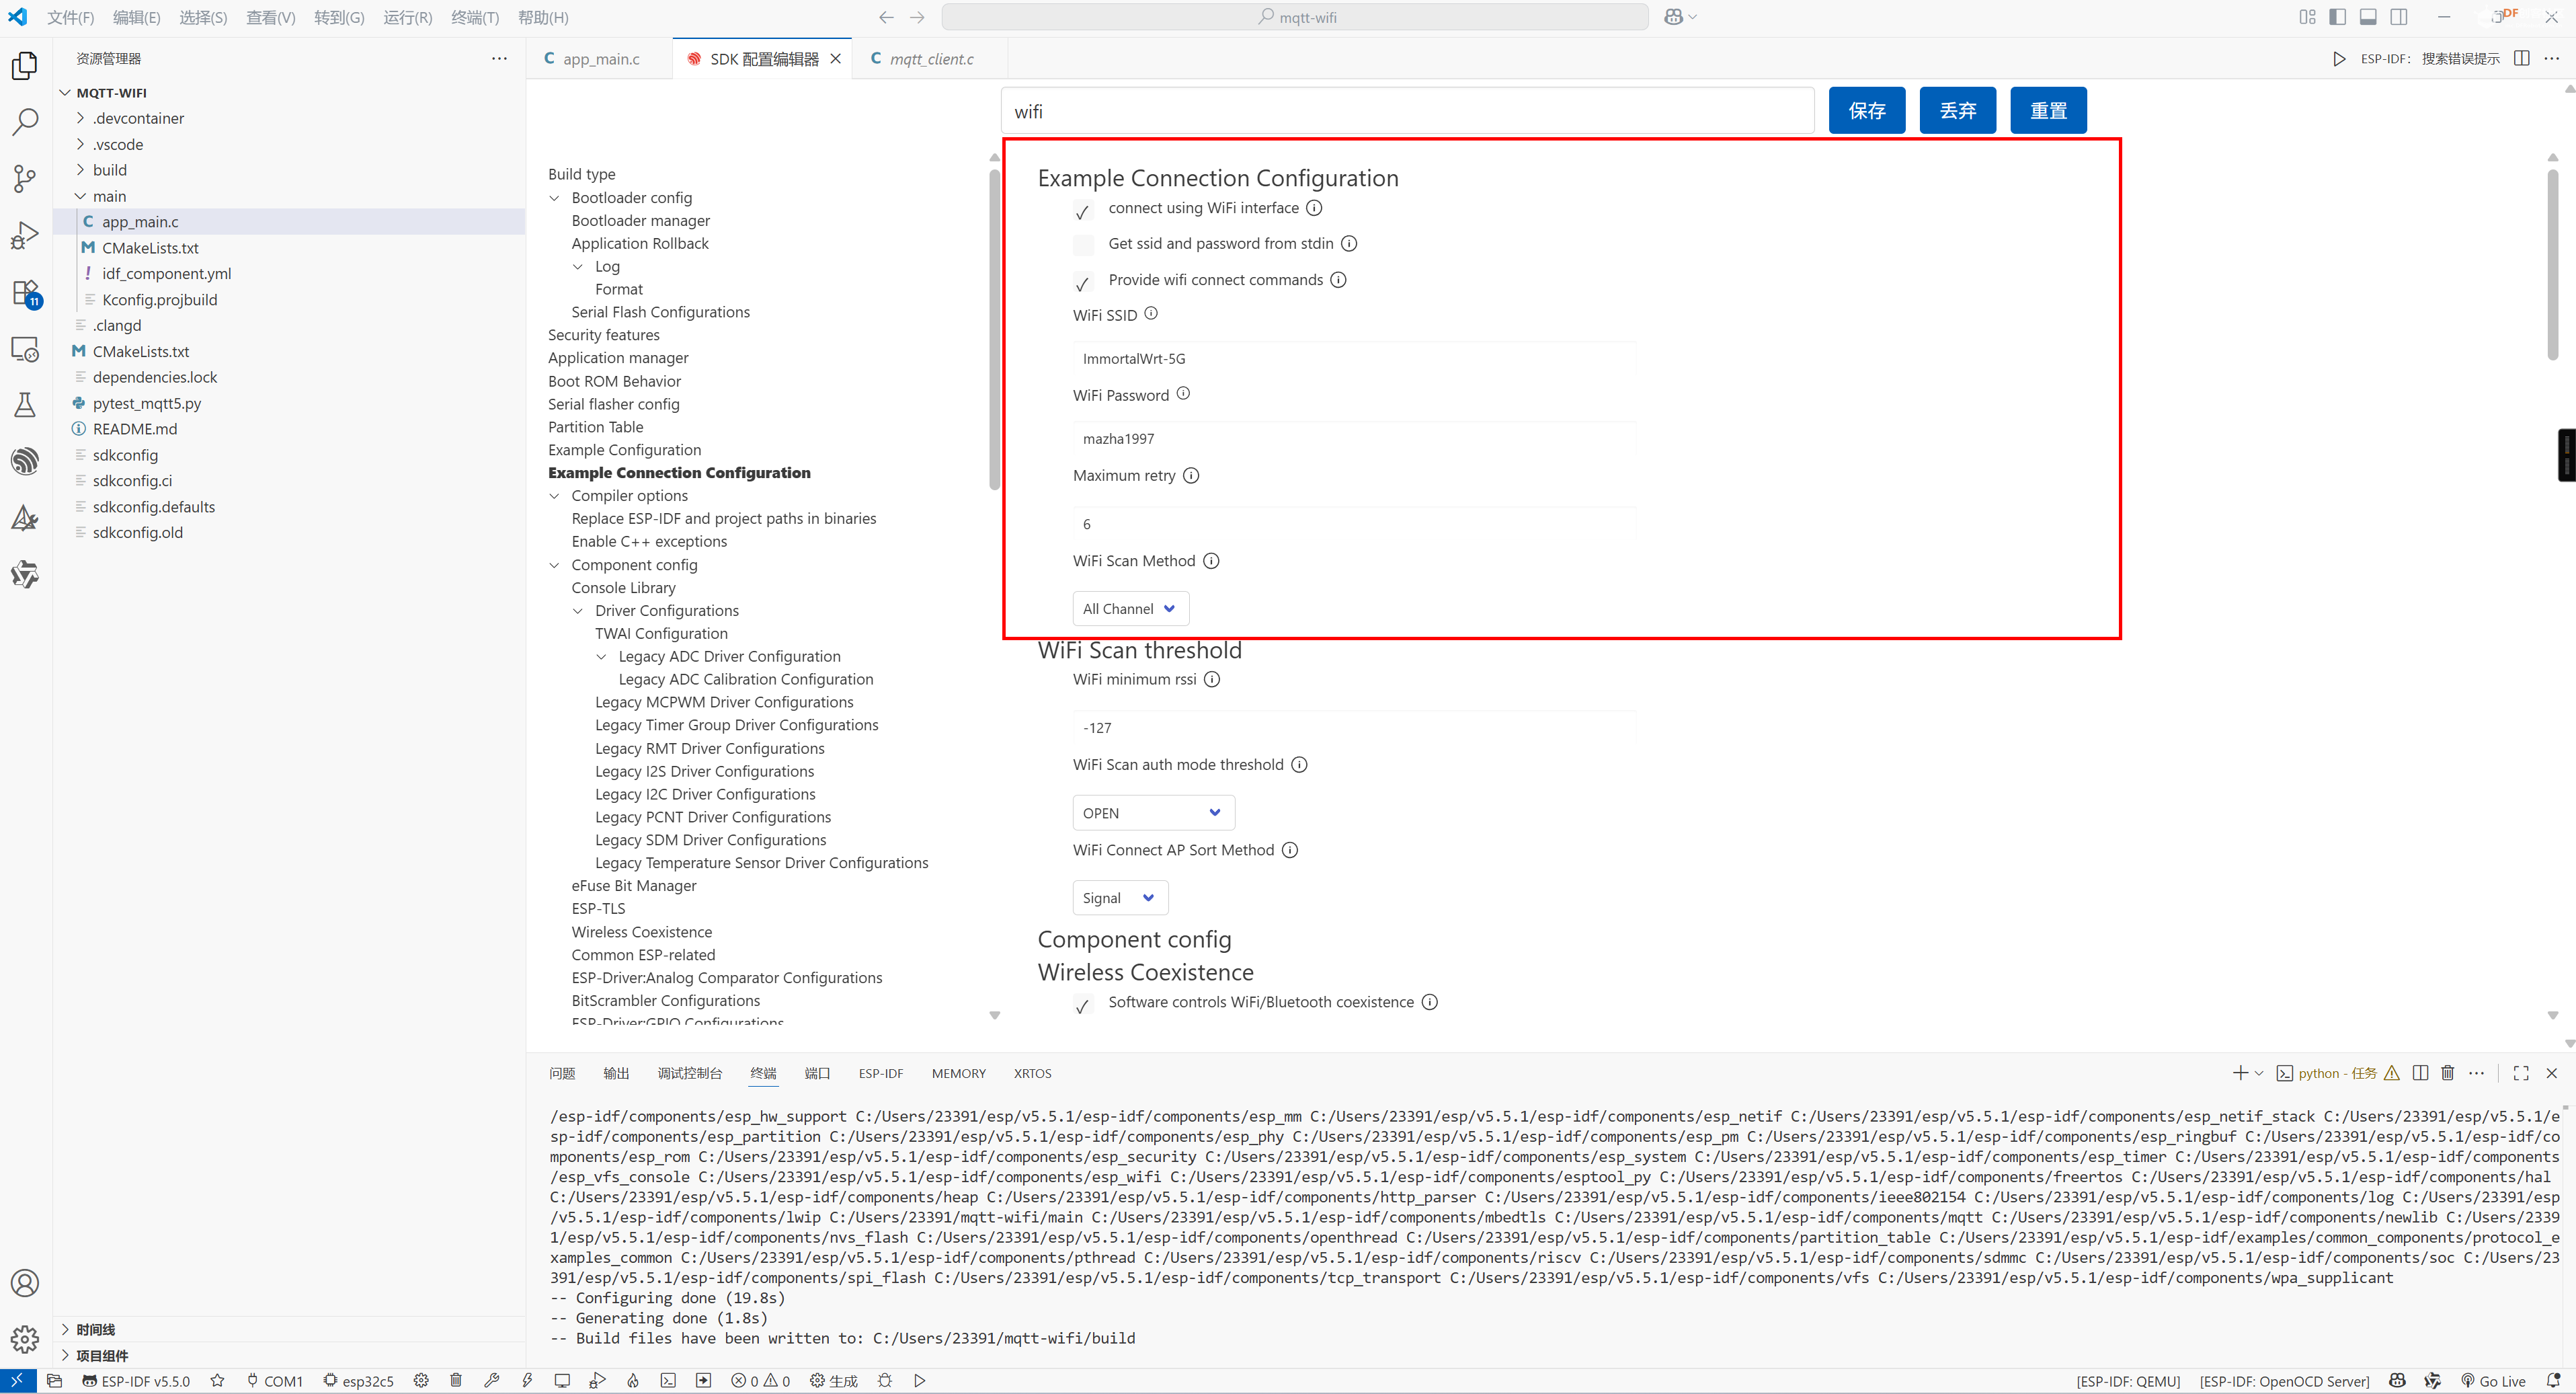Click the 保存 save button
2576x1394 pixels.
(1866, 110)
